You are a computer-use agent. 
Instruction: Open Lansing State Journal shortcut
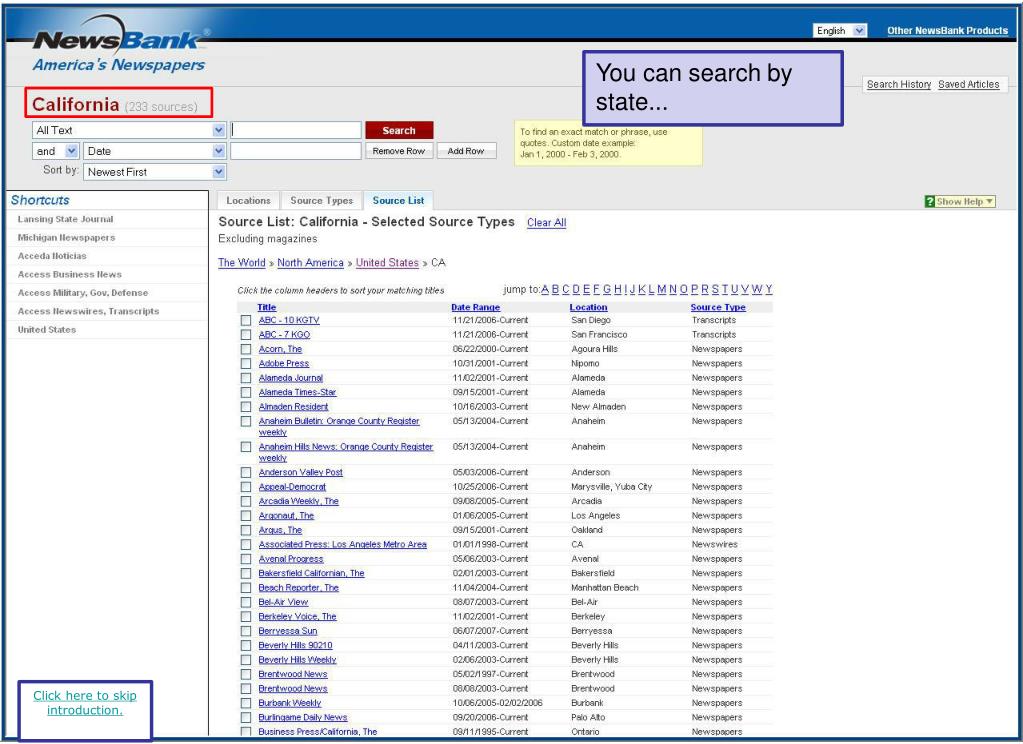65,219
